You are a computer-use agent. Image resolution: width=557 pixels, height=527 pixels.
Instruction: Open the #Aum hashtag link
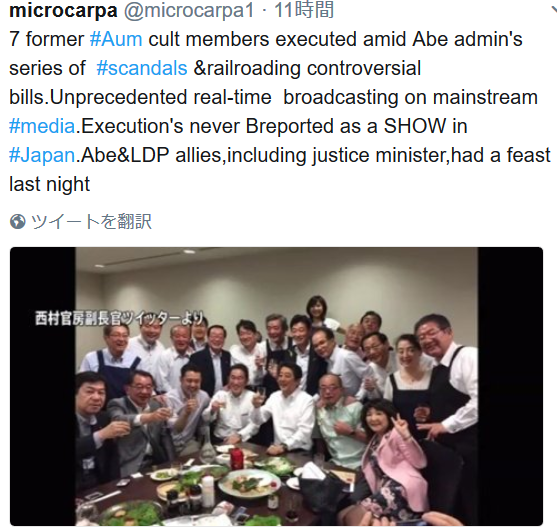coord(116,39)
